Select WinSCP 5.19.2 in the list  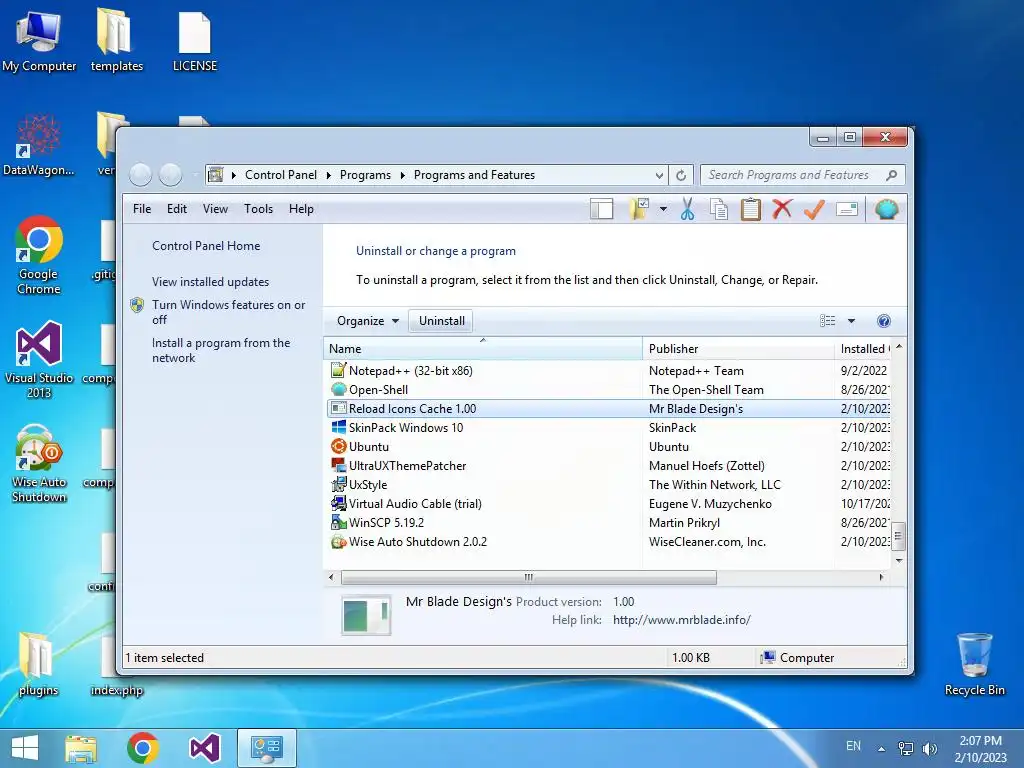[607, 522]
